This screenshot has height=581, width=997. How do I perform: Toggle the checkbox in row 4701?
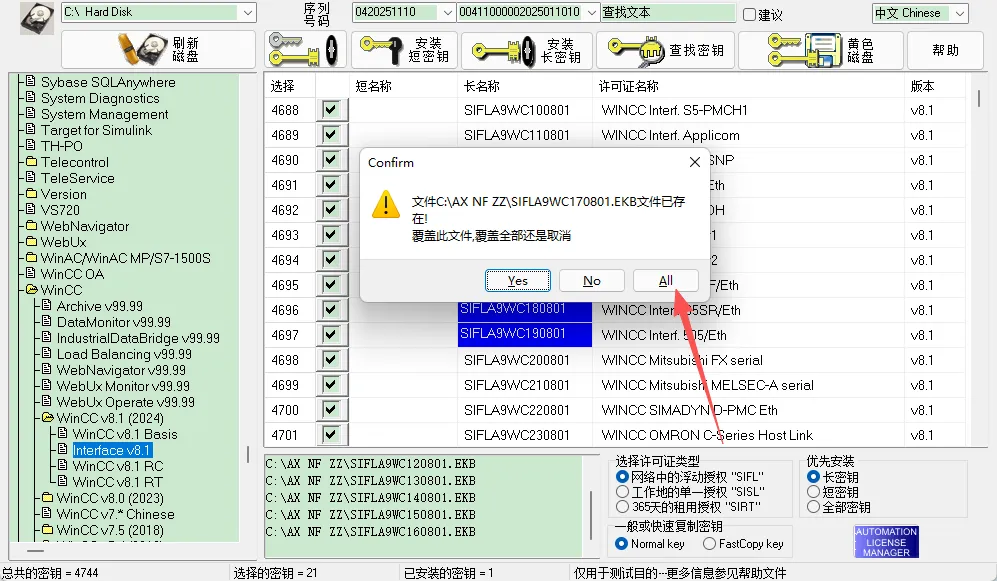click(331, 435)
